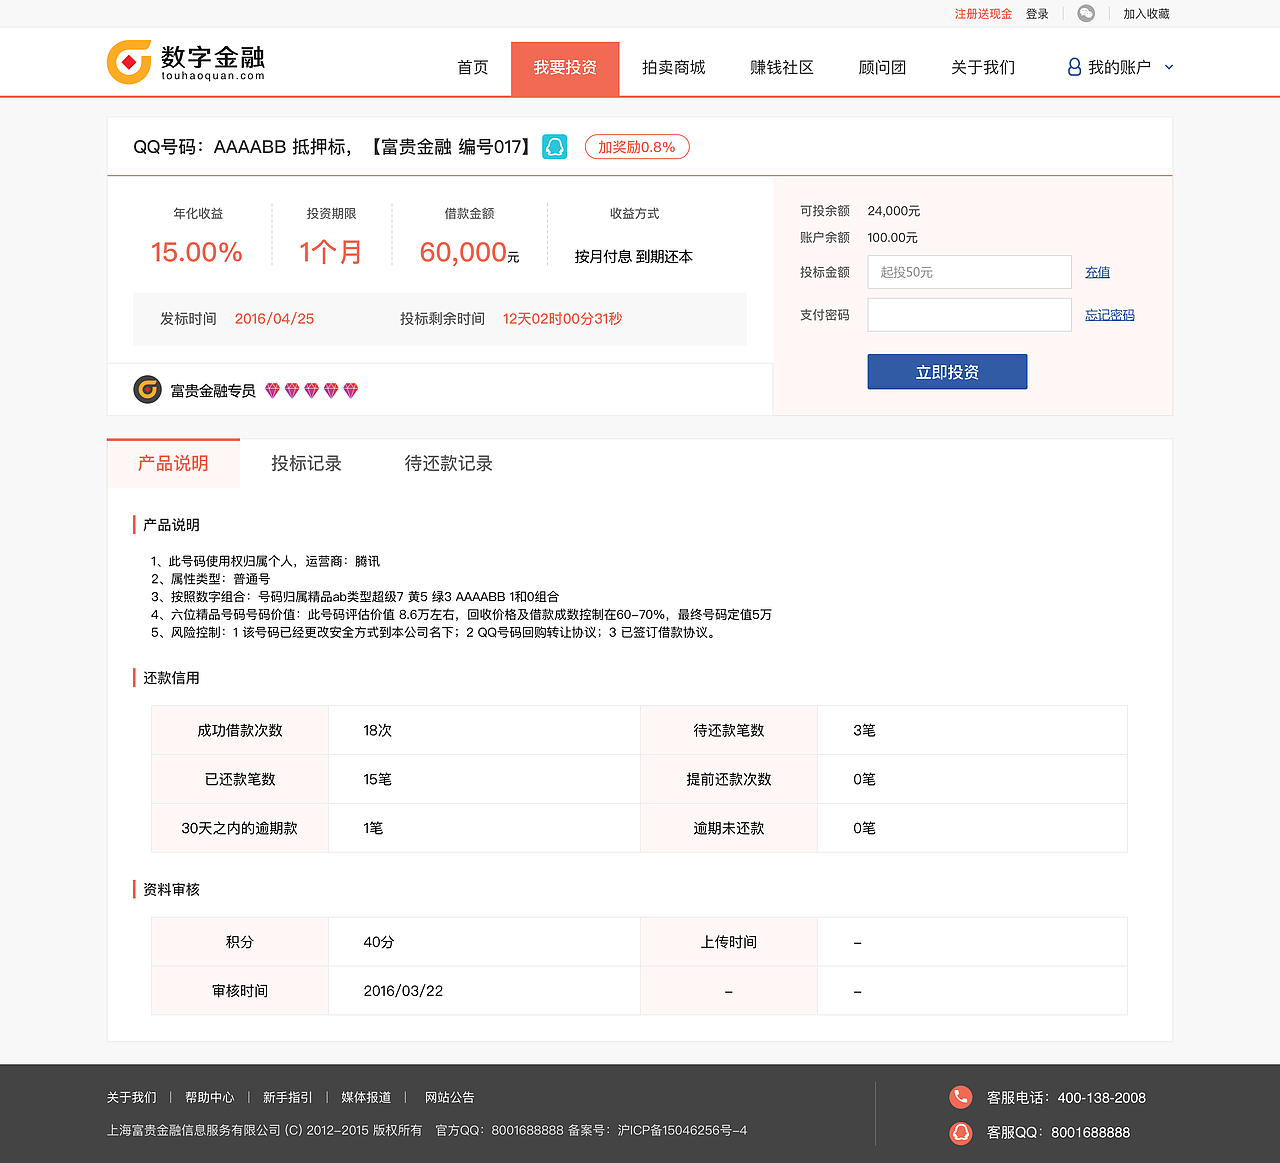Click the 24,000元 available amount
This screenshot has width=1280, height=1163.
tap(894, 211)
